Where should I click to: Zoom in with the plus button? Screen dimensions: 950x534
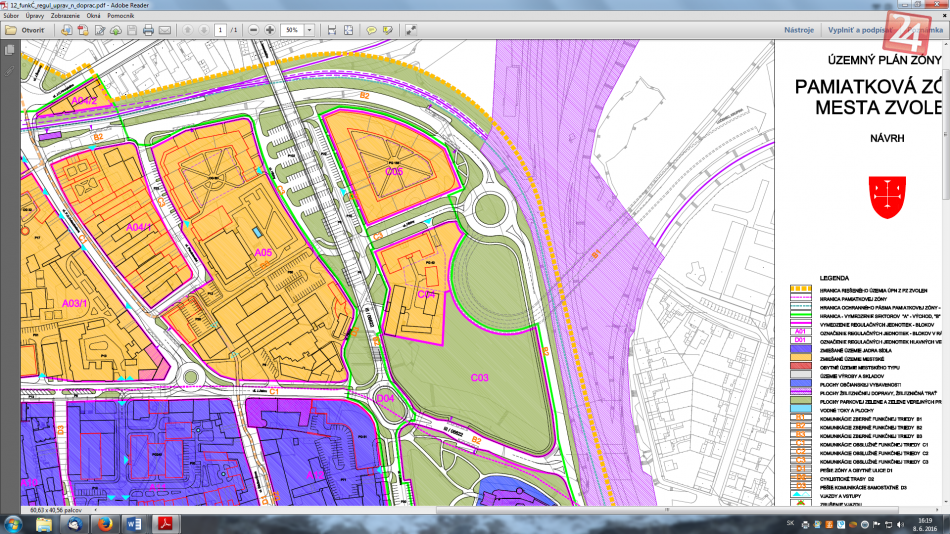click(270, 31)
